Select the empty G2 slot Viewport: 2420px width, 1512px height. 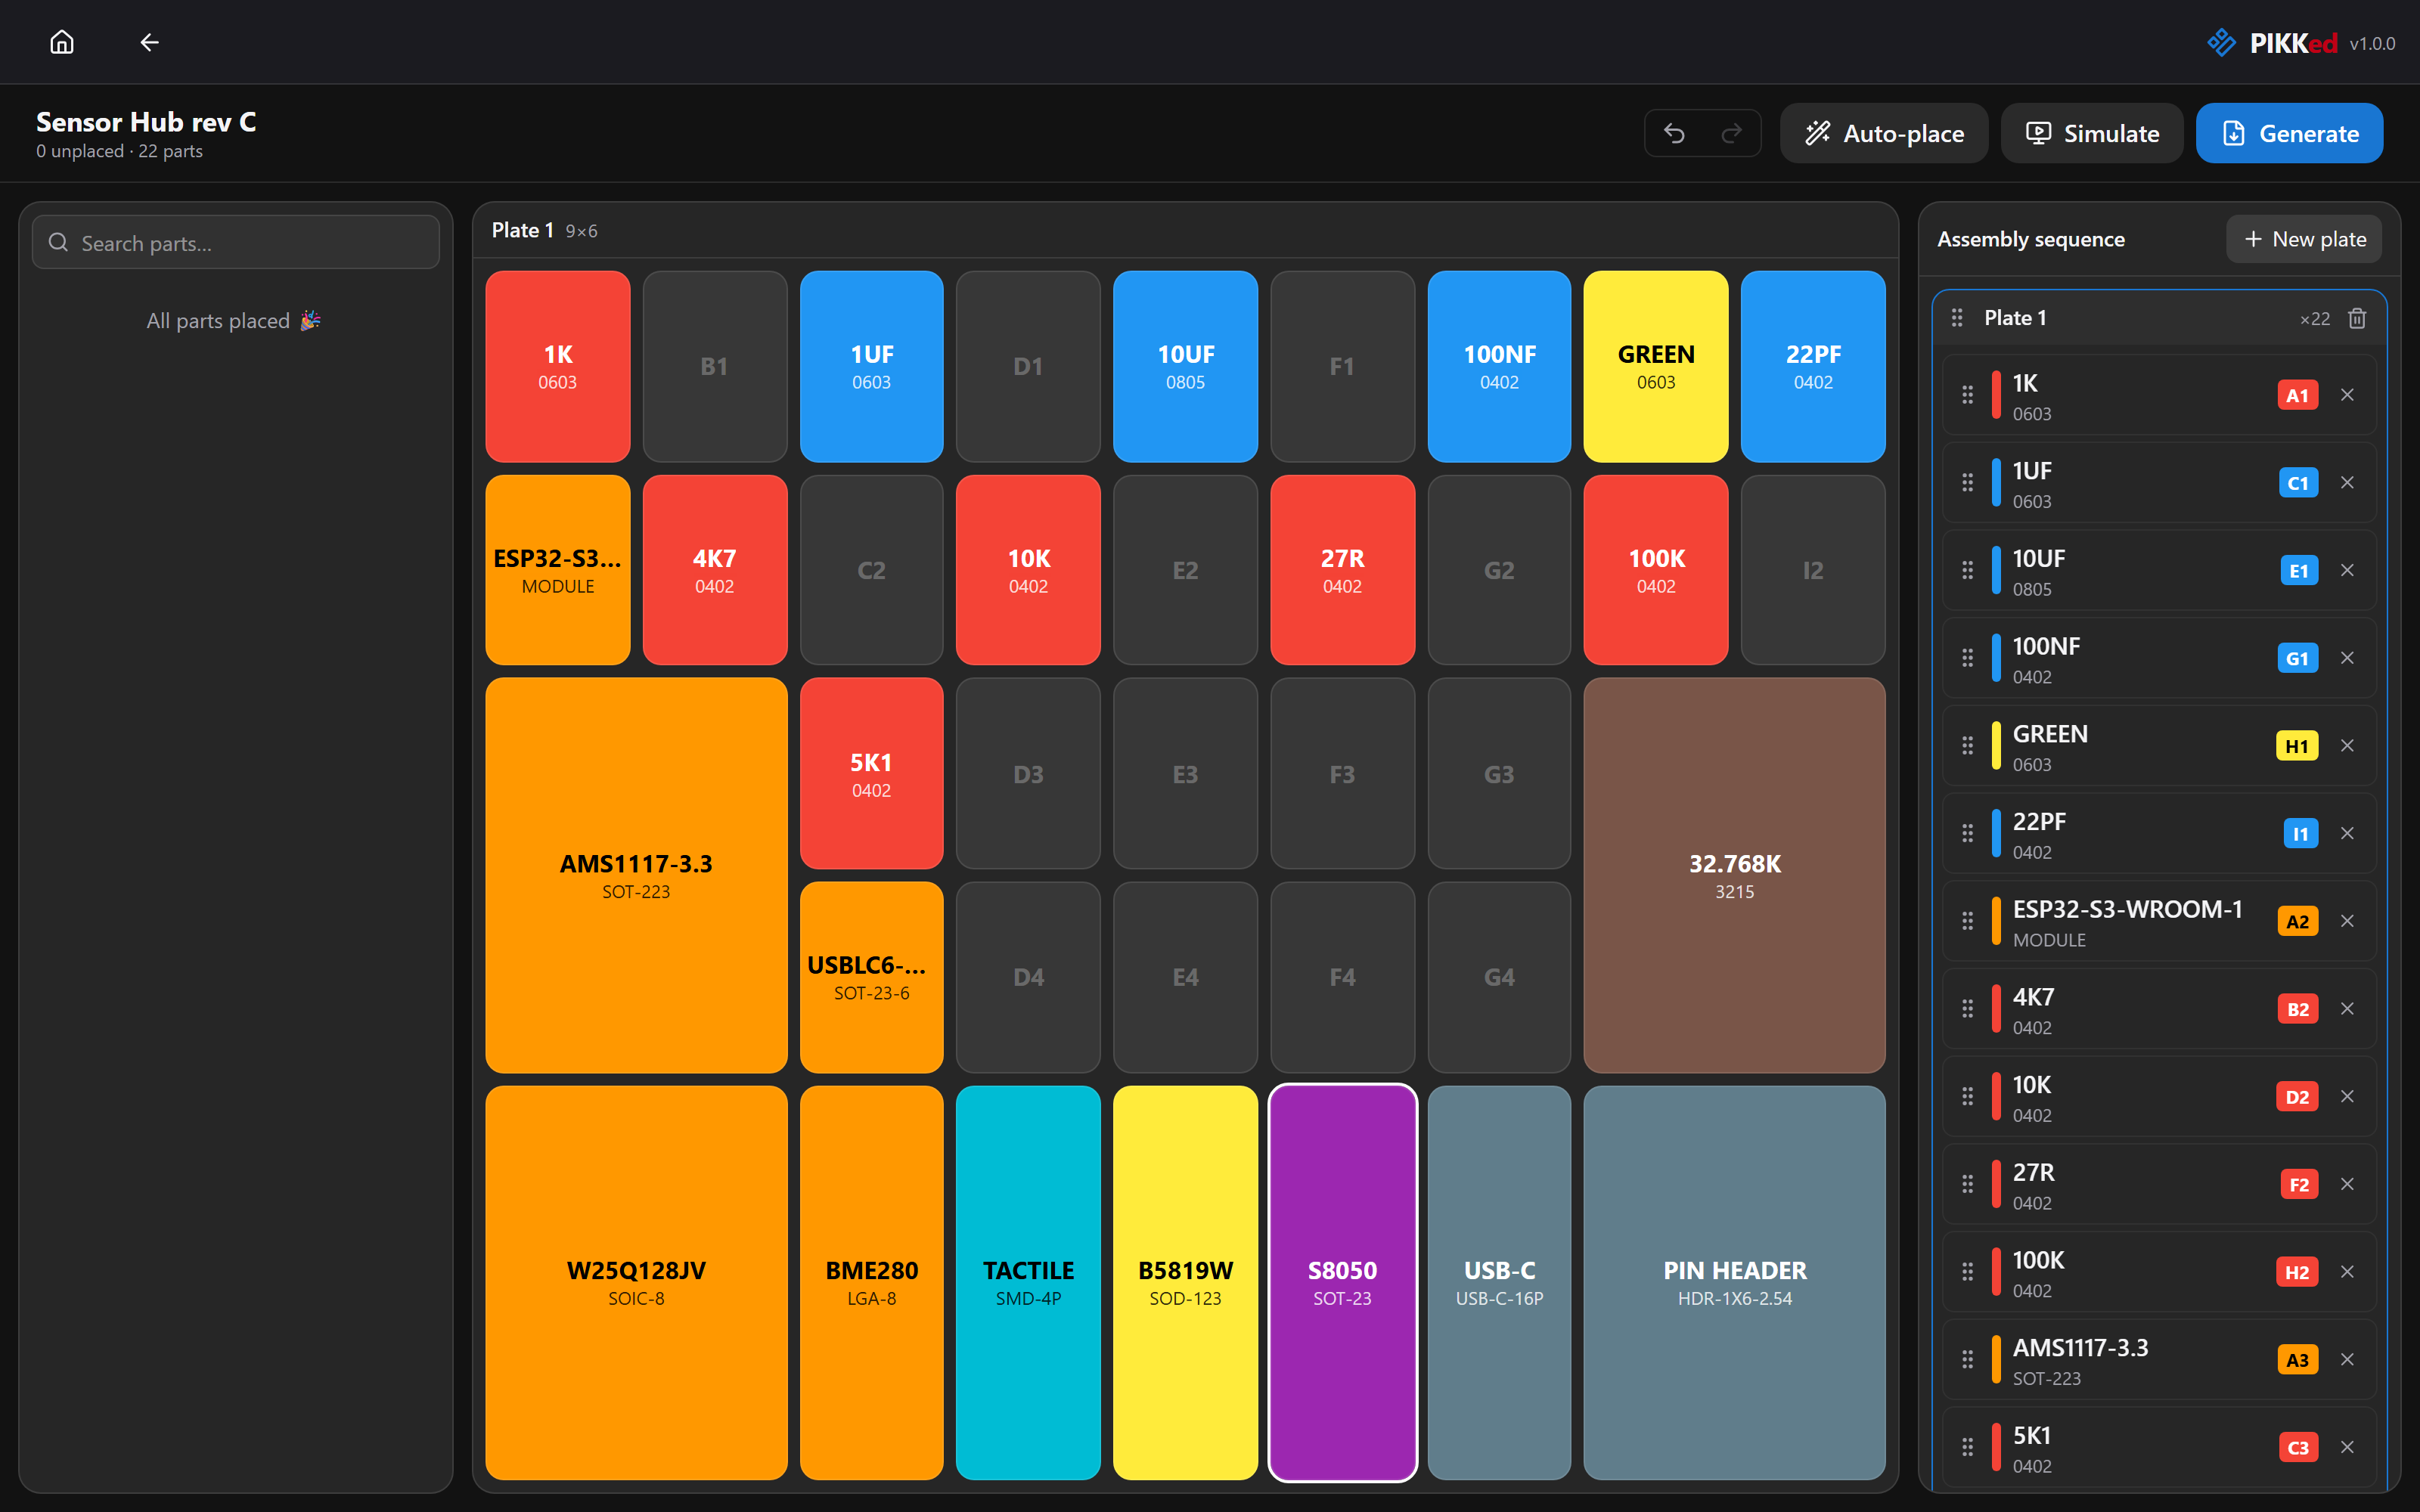pos(1500,570)
